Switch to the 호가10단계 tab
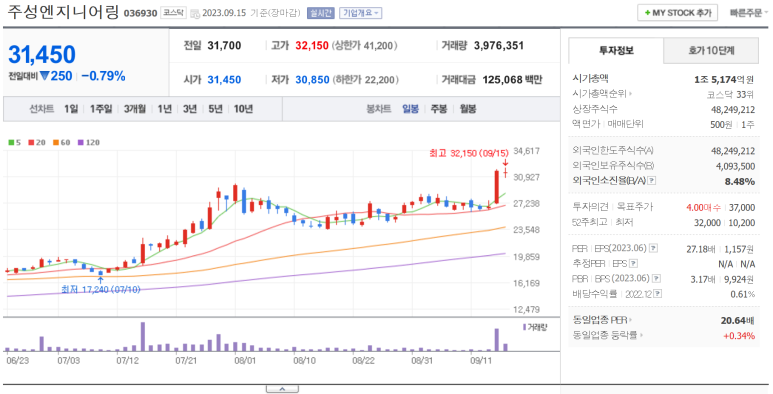This screenshot has height=394, width=773. point(711,50)
